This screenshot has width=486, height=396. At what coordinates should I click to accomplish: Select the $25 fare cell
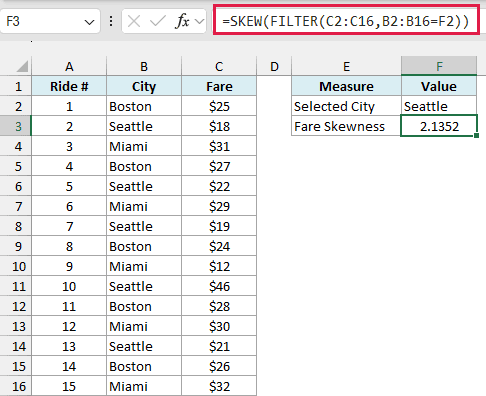(219, 106)
